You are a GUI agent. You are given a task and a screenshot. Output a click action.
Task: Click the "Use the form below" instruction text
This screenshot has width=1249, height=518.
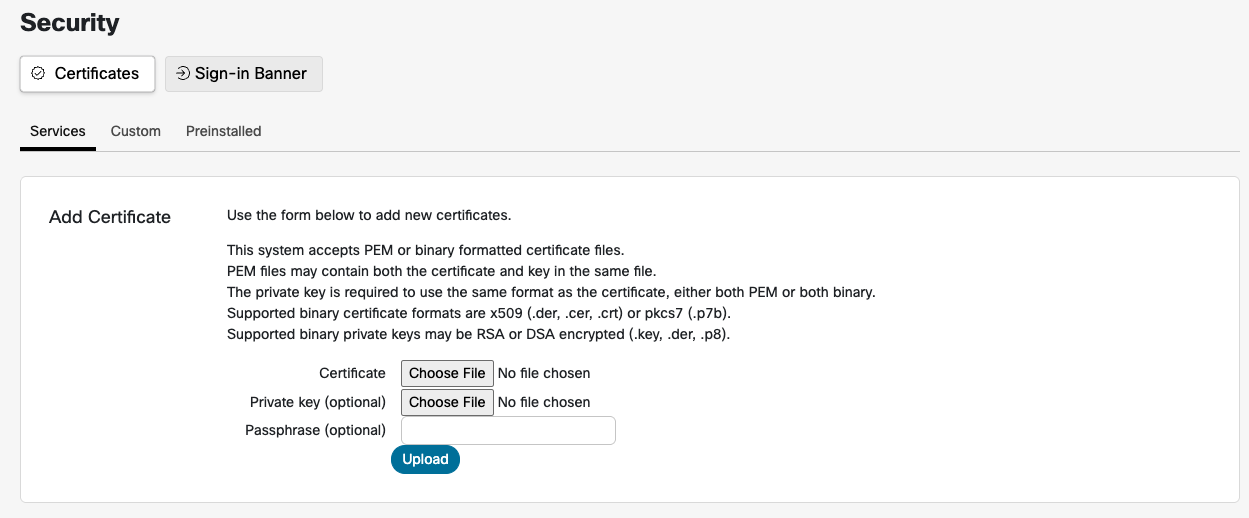click(x=369, y=215)
